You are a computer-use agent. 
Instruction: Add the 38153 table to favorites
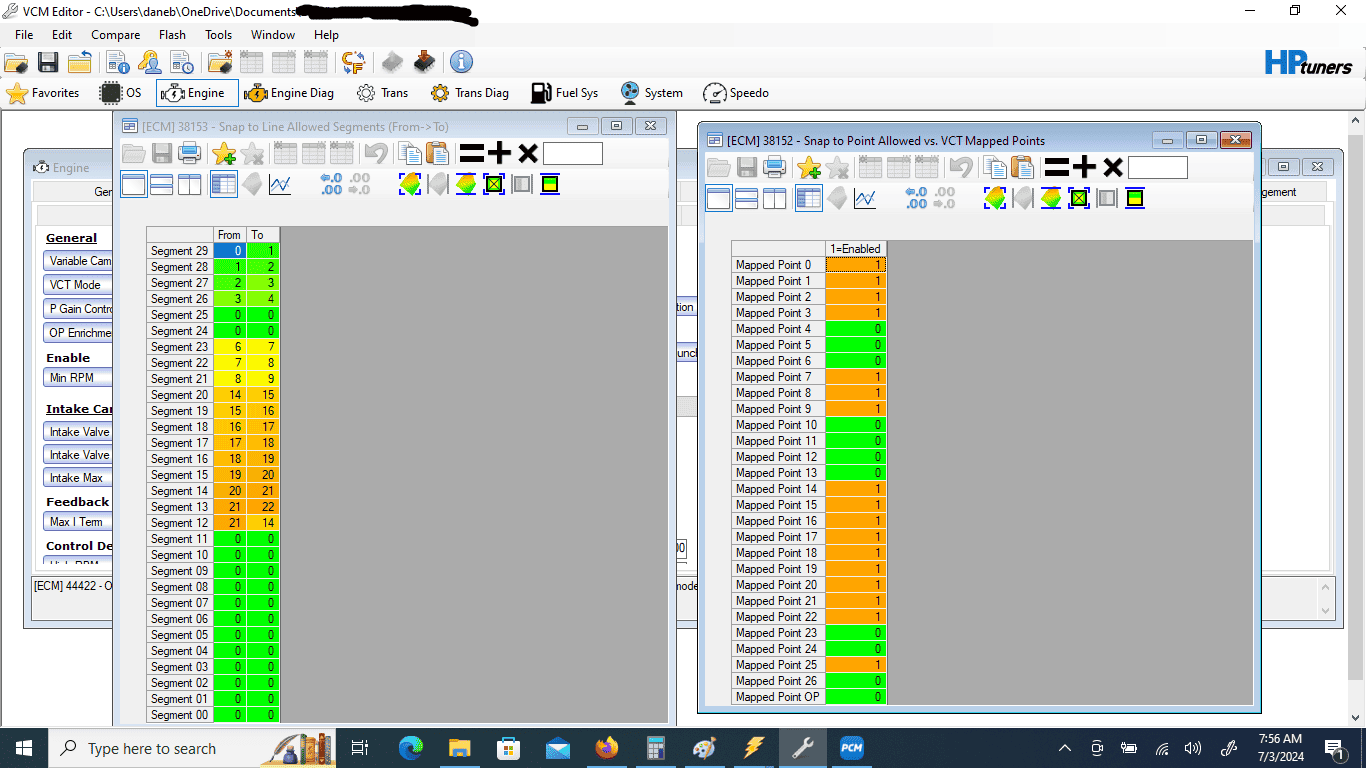pyautogui.click(x=223, y=153)
